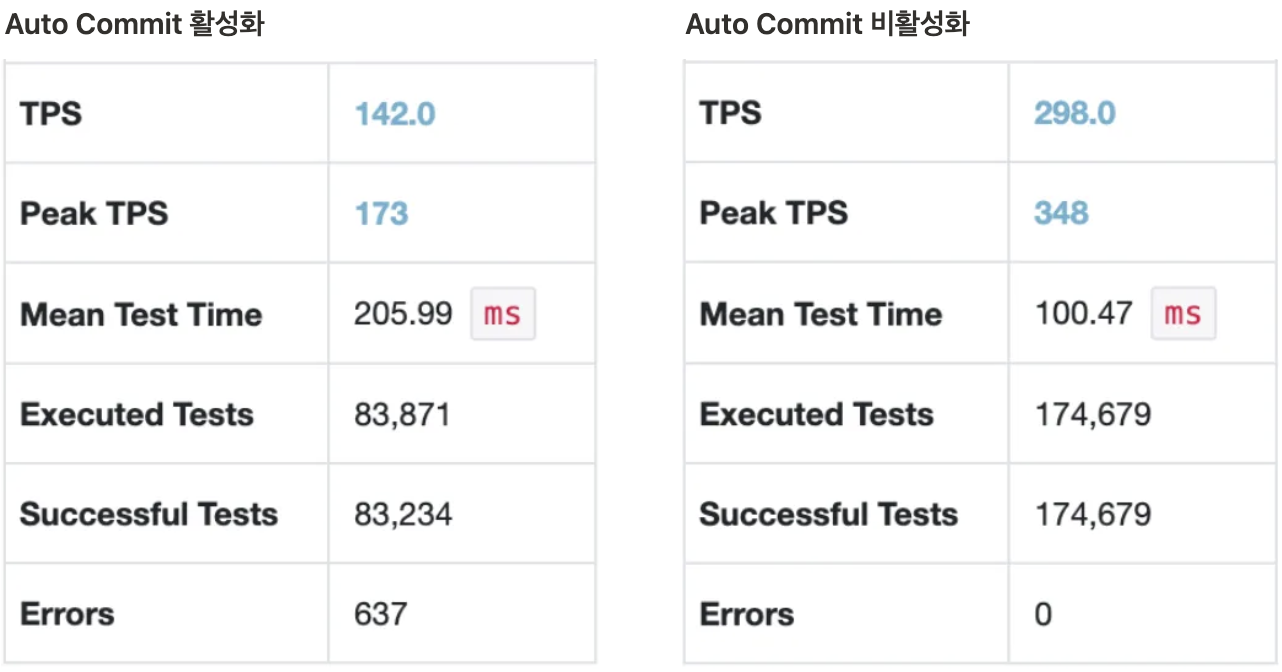Select the ms badge beside 100.47
The height and width of the screenshot is (672, 1282).
[1183, 314]
